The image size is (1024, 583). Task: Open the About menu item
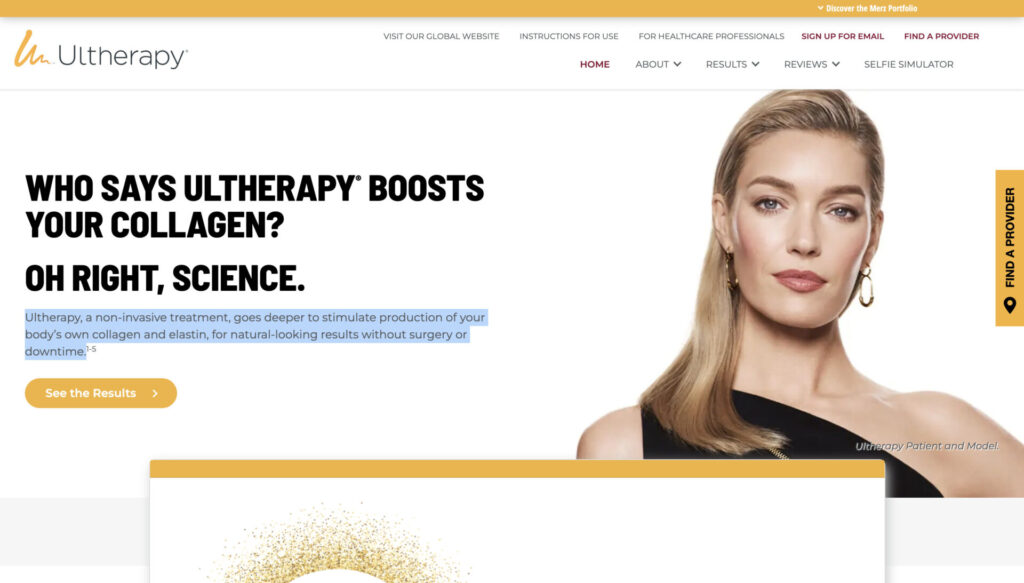(652, 64)
